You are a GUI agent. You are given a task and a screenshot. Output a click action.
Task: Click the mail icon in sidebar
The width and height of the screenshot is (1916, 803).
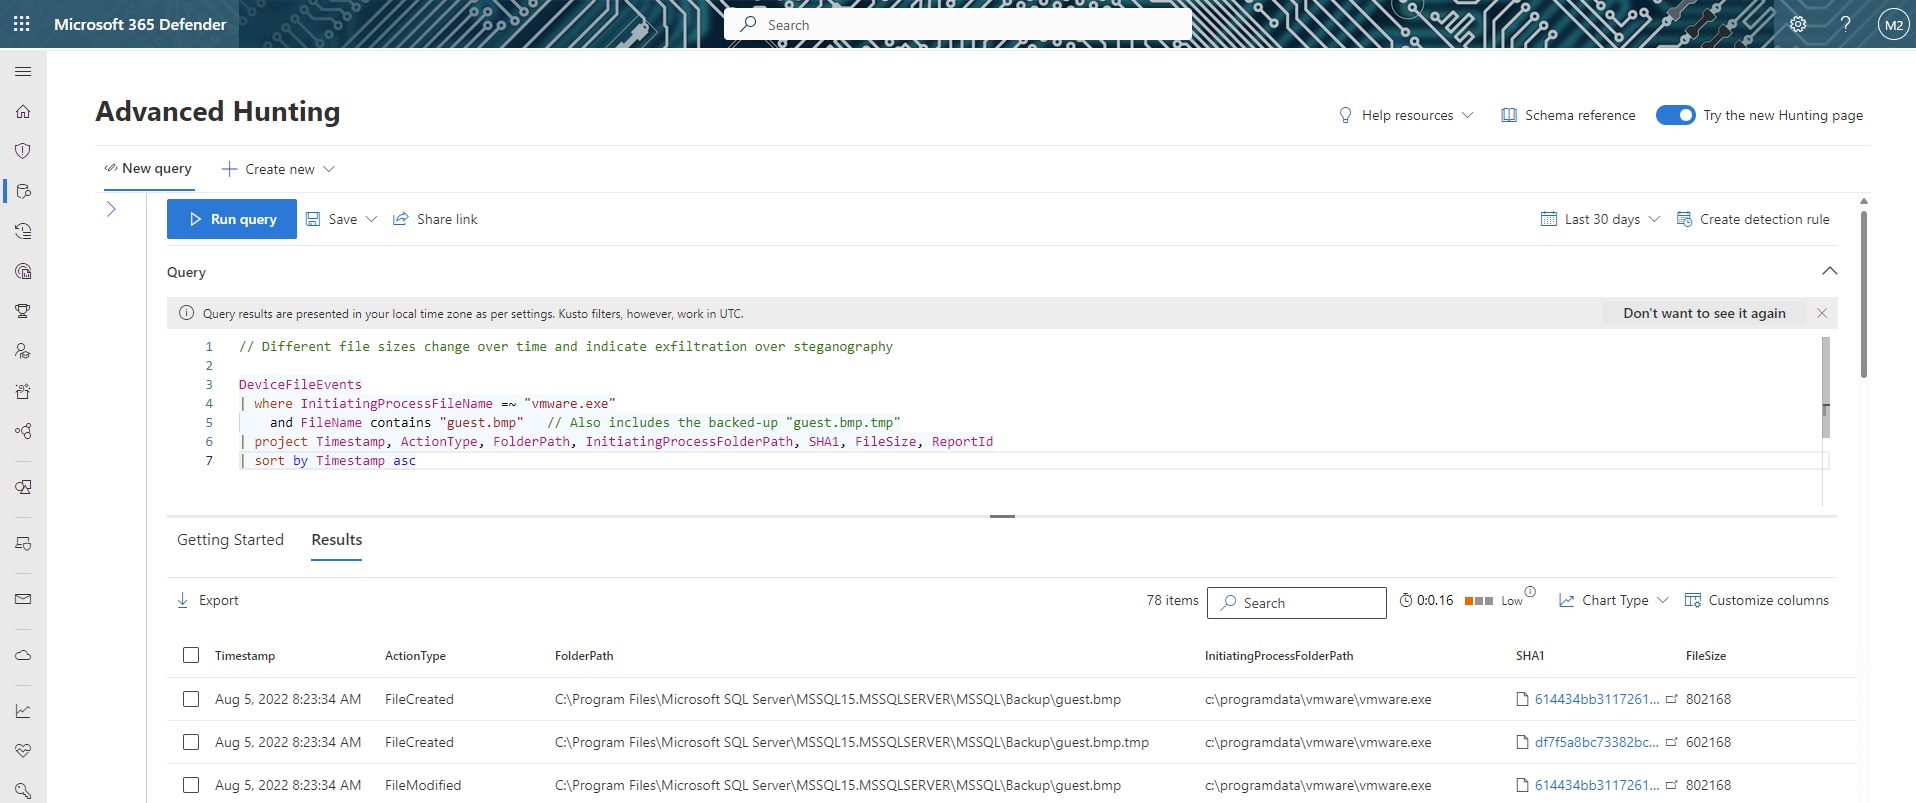(23, 599)
